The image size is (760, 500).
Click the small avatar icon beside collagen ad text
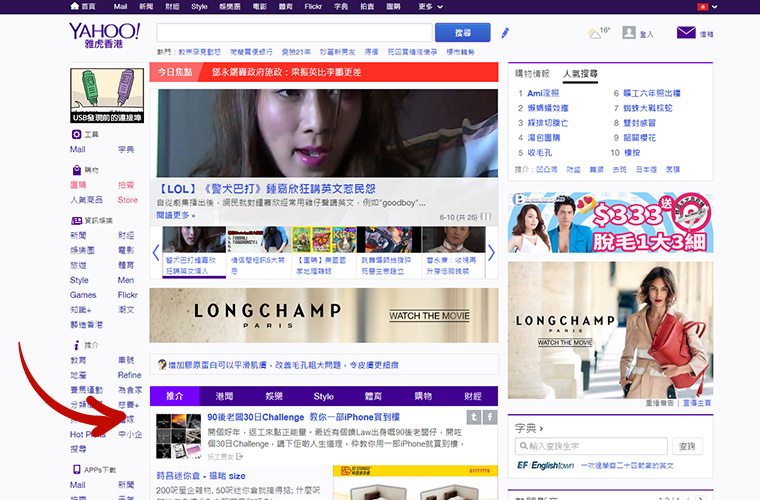[162, 364]
